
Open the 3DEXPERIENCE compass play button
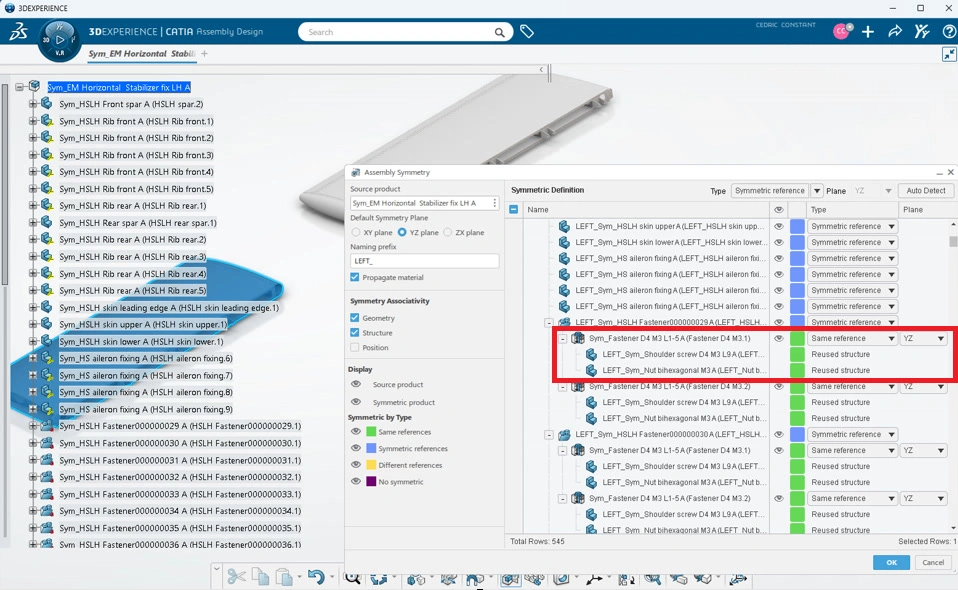point(59,40)
